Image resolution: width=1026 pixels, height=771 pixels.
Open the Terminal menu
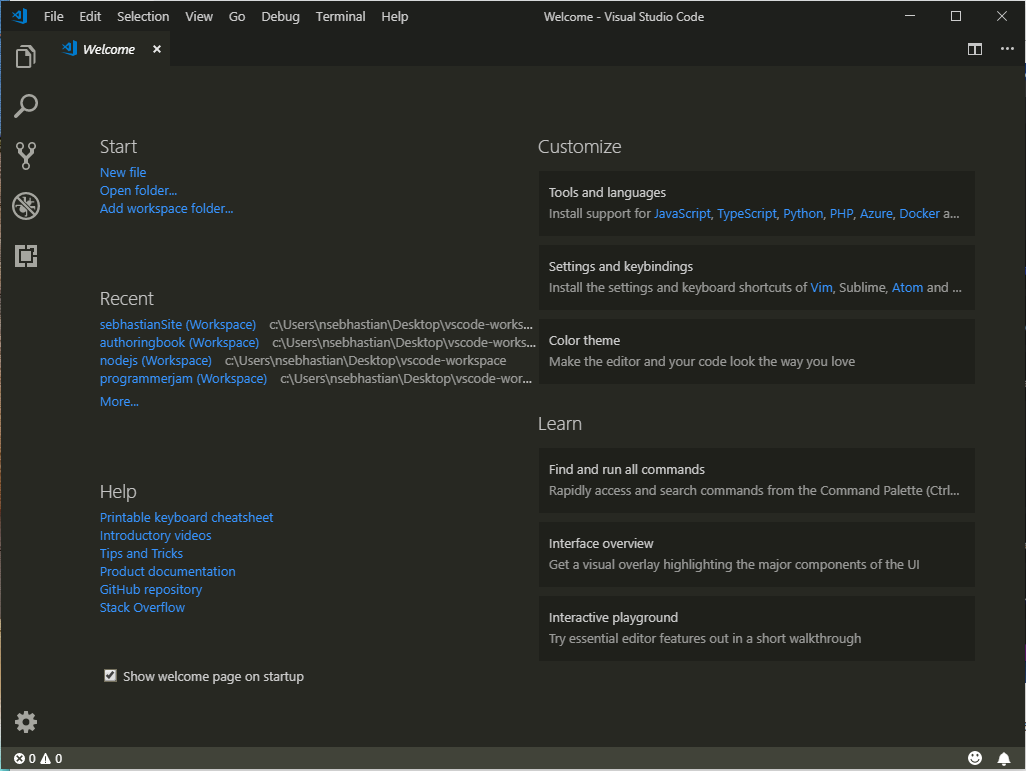pos(340,16)
